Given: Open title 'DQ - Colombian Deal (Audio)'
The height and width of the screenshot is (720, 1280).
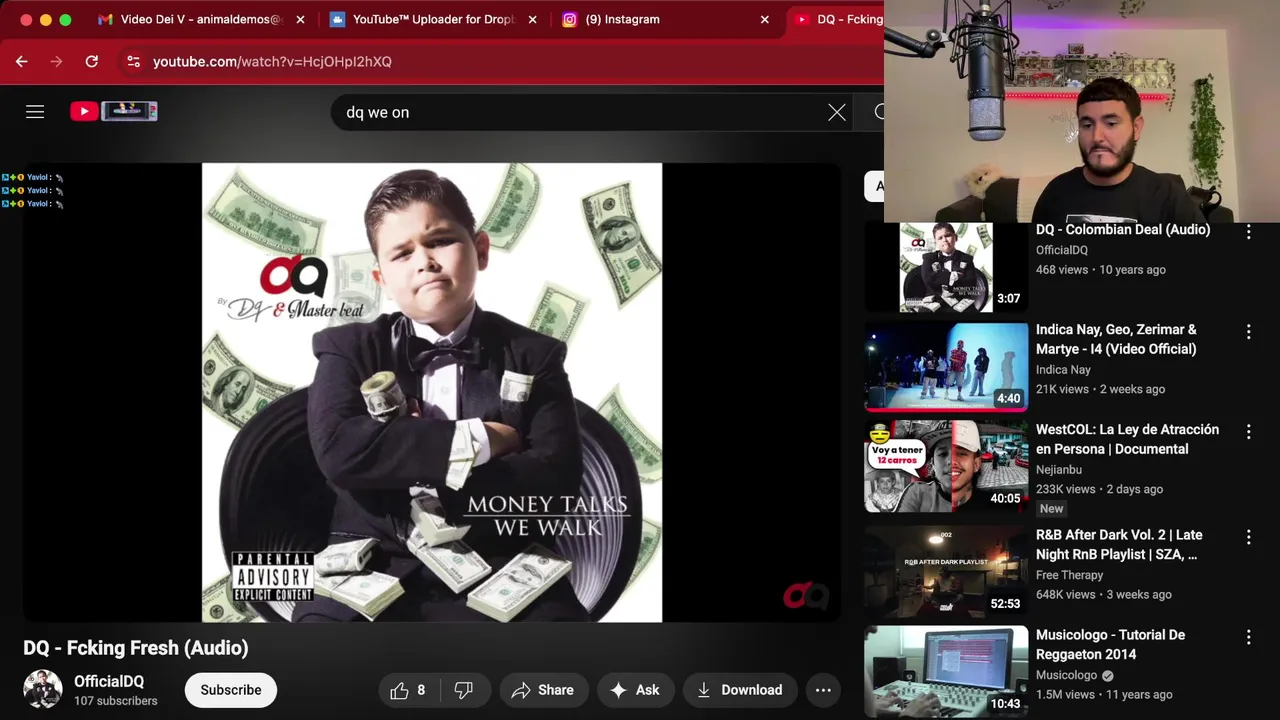Looking at the screenshot, I should tap(1123, 230).
